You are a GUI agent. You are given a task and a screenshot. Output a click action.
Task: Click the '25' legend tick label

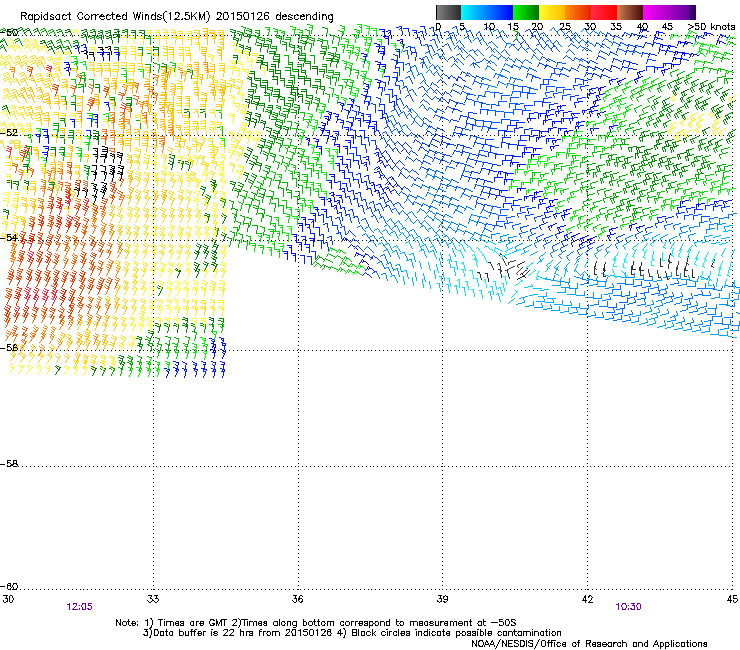coord(565,27)
